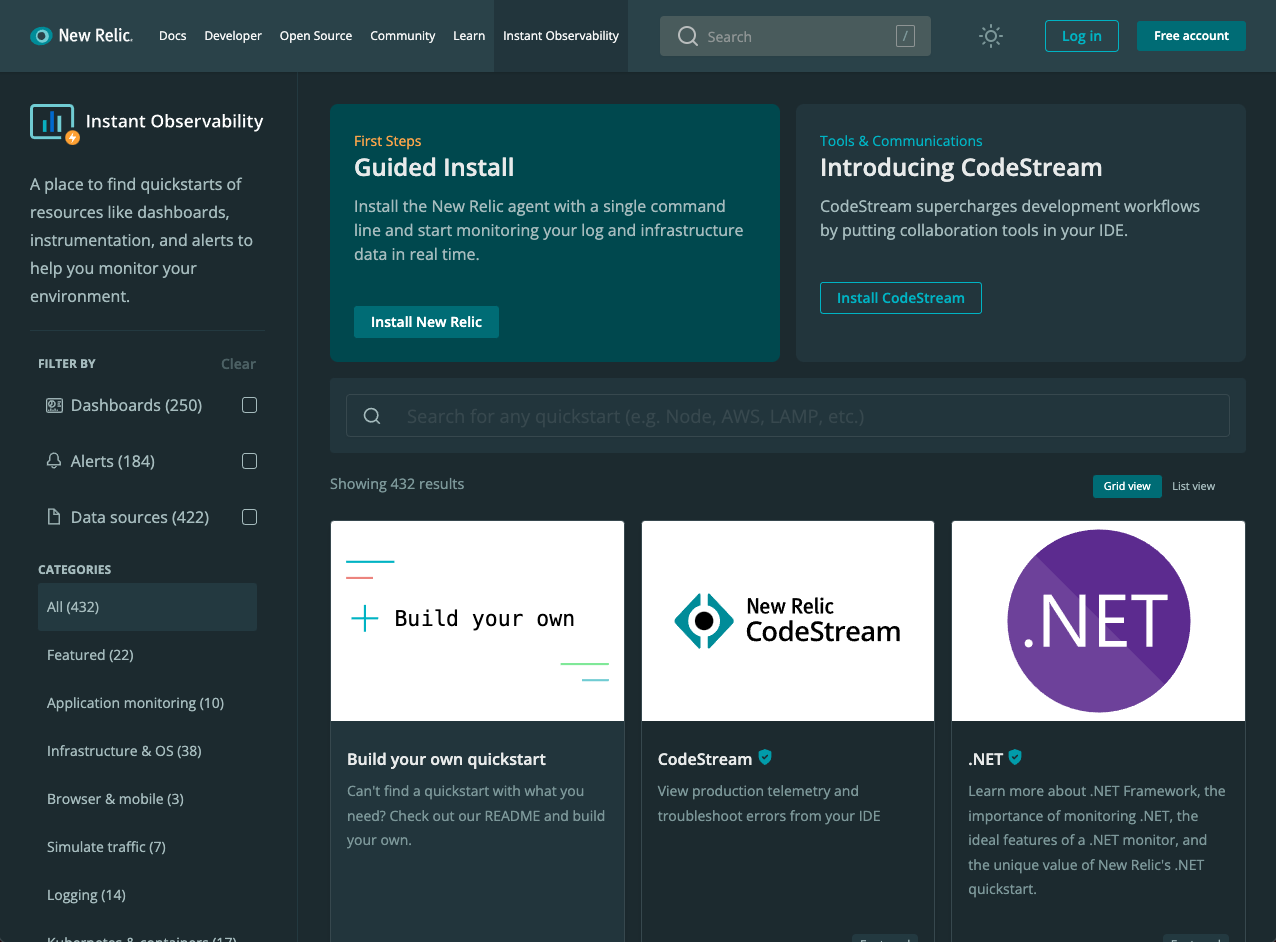Image resolution: width=1276 pixels, height=942 pixels.
Task: Click the magnifier icon in top search bar
Action: 687,36
